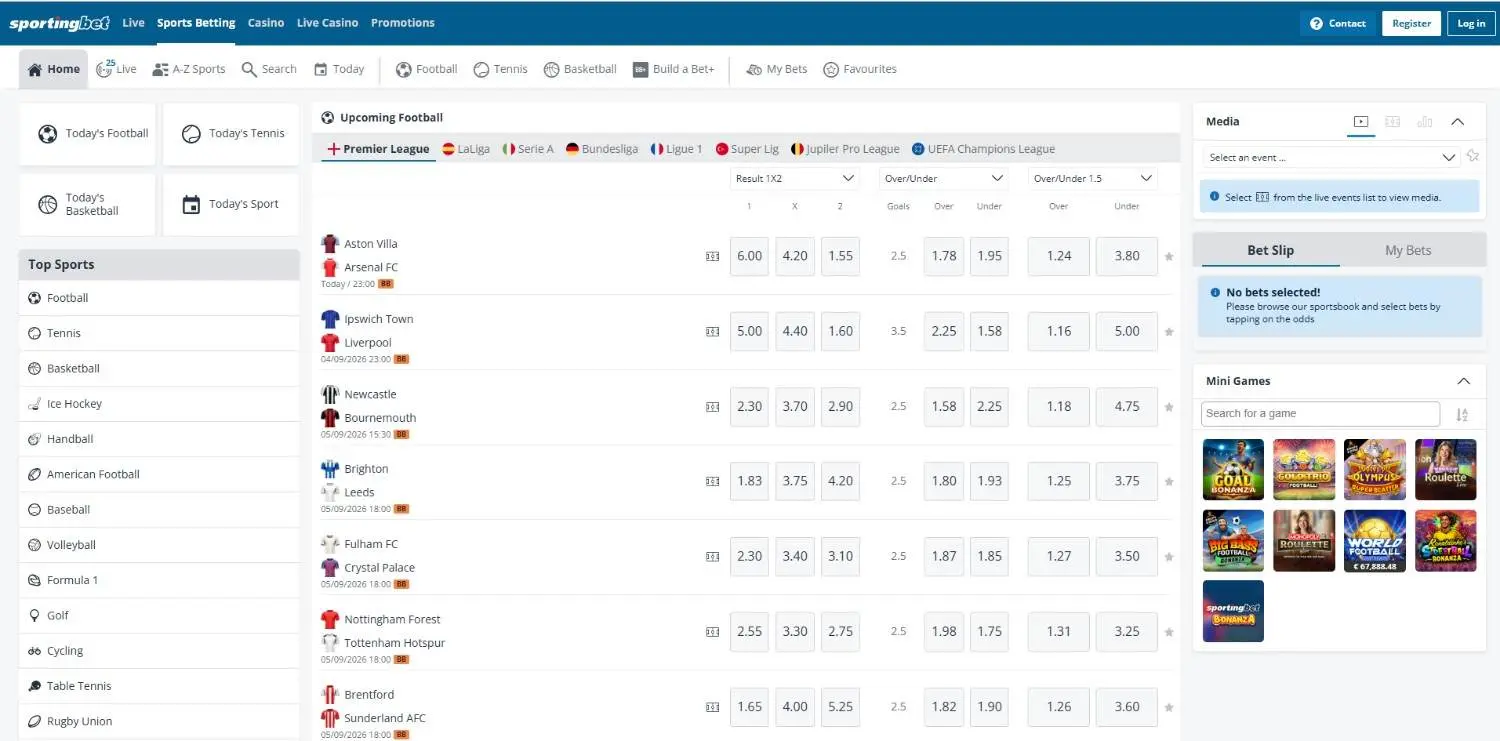The image size is (1500, 741).
Task: Favourite the Newcastle vs Bournemouth match
Action: [x=1169, y=407]
